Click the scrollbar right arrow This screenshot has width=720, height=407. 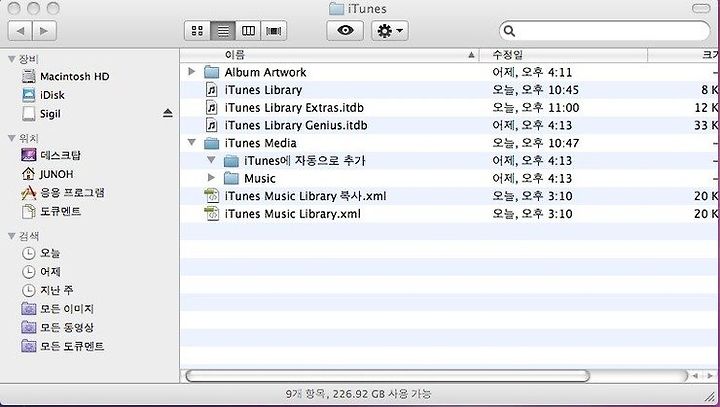tap(710, 376)
